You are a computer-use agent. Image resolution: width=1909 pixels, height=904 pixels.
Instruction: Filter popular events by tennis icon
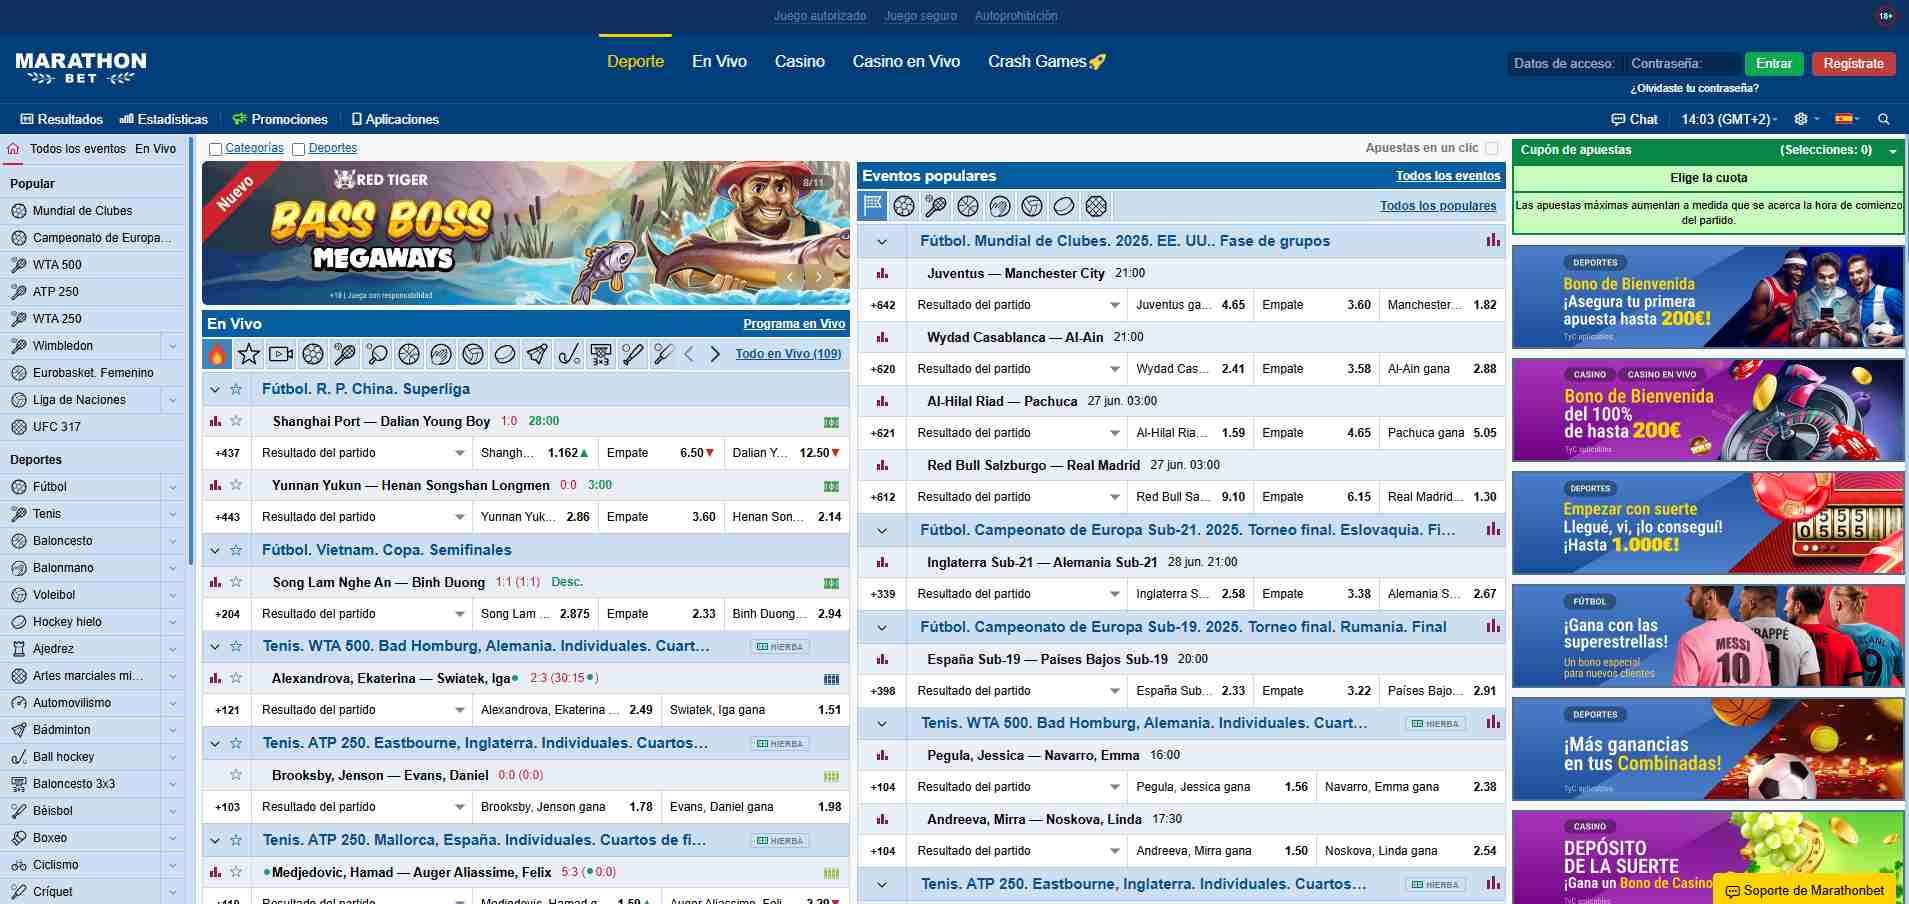tap(936, 206)
